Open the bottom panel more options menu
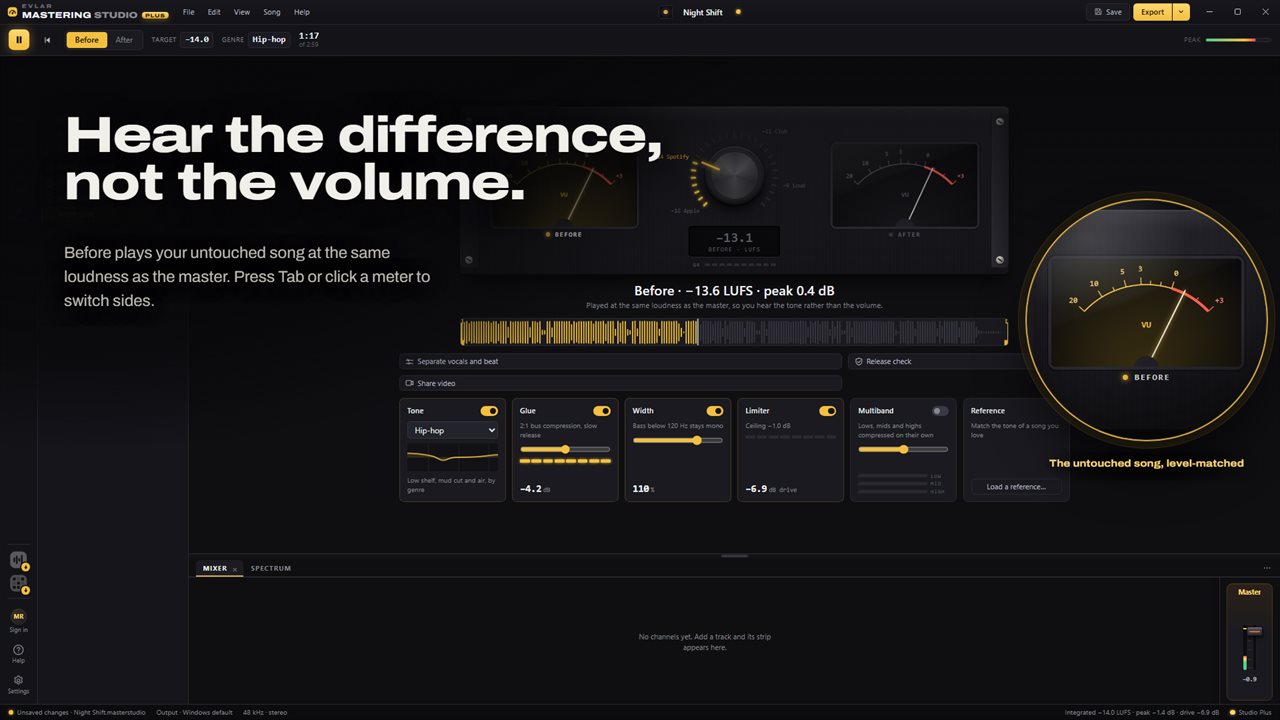Viewport: 1280px width, 720px height. pos(1267,568)
